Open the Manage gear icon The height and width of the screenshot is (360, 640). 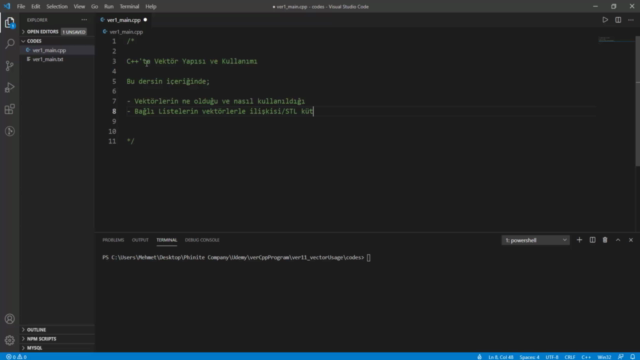[9, 340]
